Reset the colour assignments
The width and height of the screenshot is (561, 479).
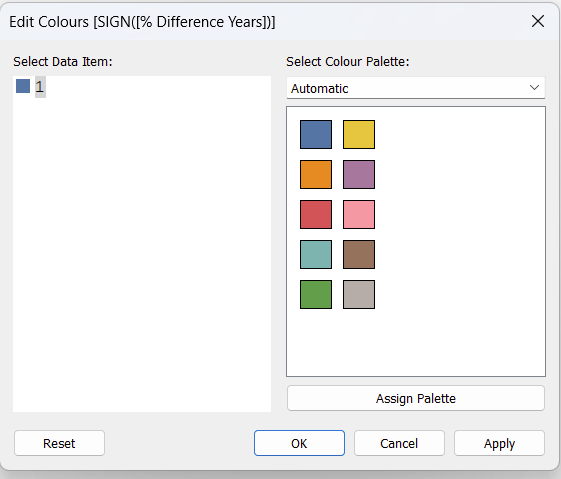(x=59, y=443)
